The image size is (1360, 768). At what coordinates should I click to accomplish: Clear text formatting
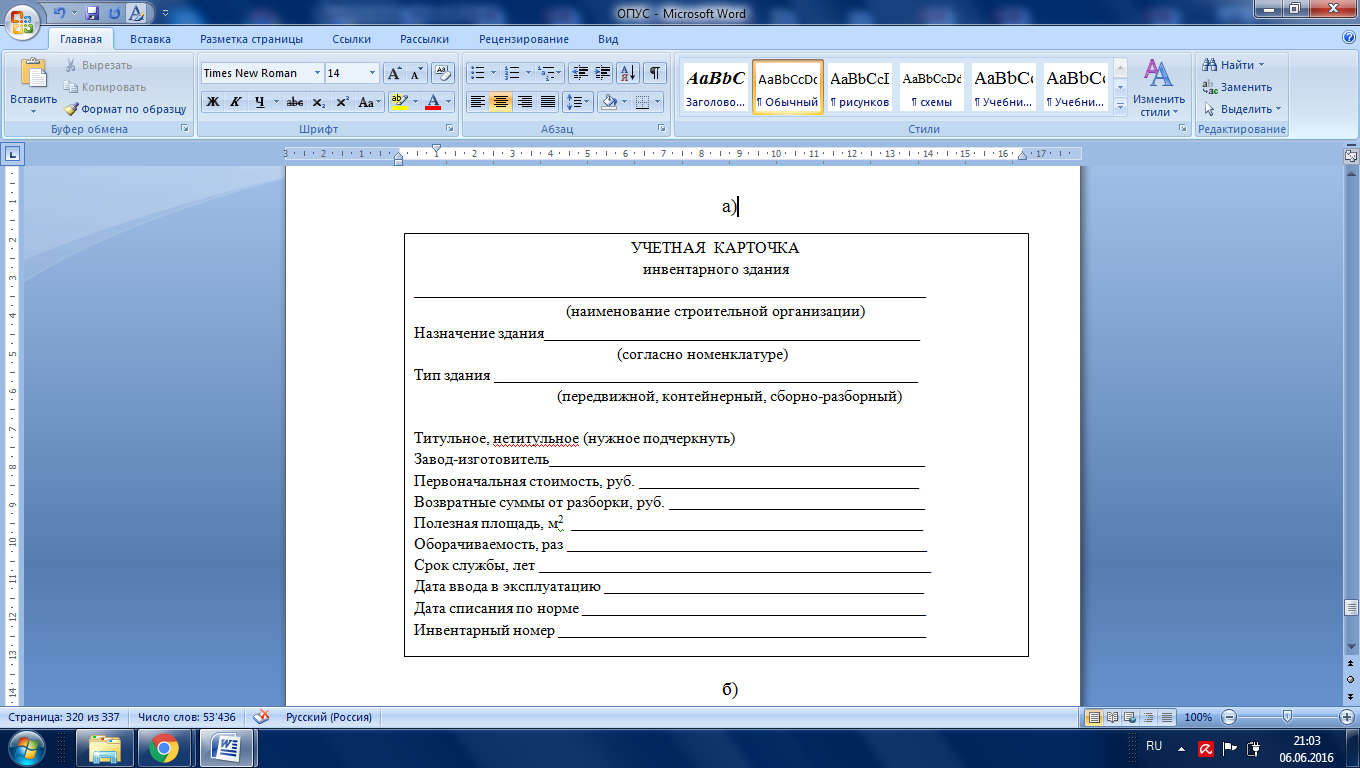click(444, 73)
